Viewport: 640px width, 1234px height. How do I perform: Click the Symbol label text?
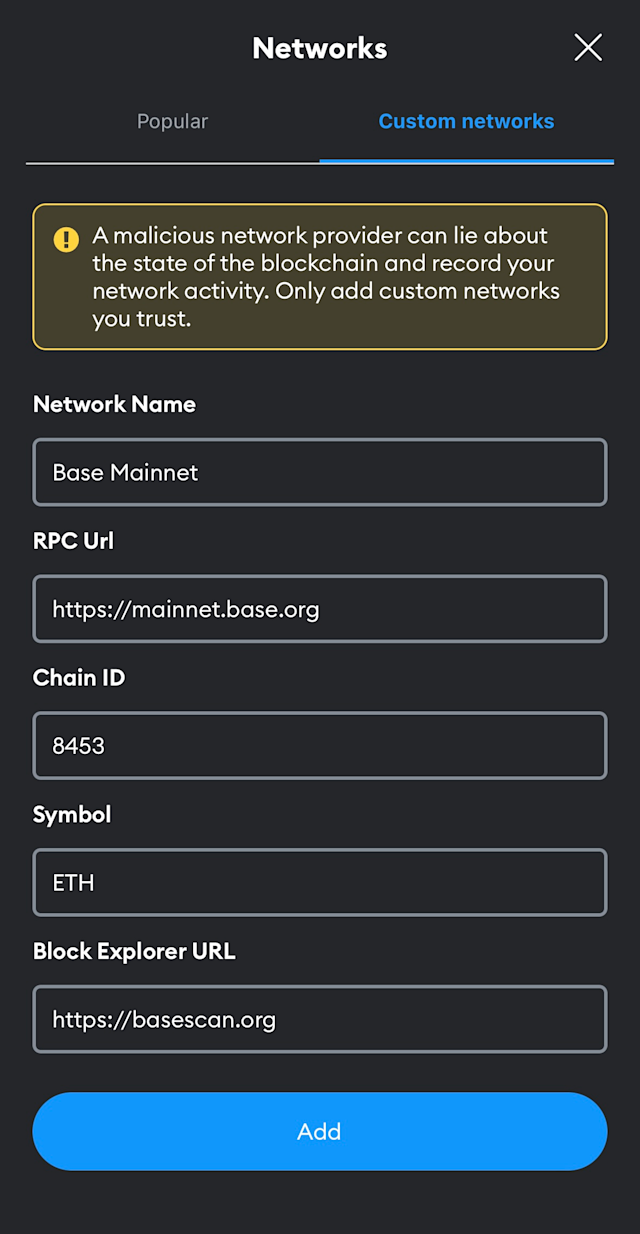tap(72, 815)
